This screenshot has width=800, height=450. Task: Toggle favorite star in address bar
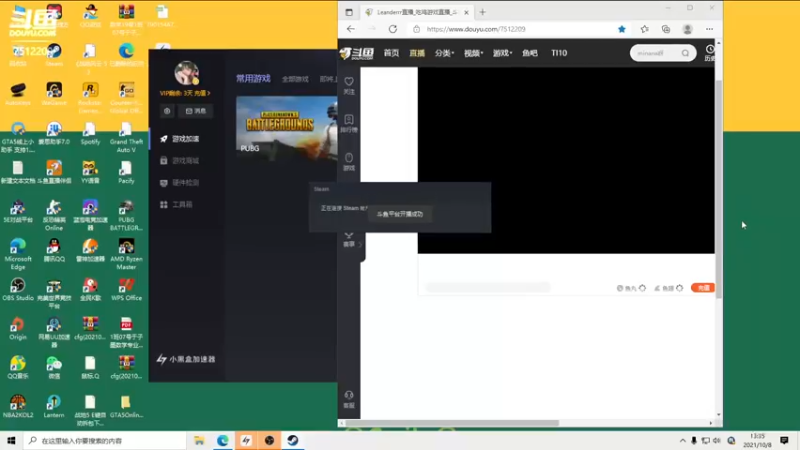pyautogui.click(x=621, y=29)
